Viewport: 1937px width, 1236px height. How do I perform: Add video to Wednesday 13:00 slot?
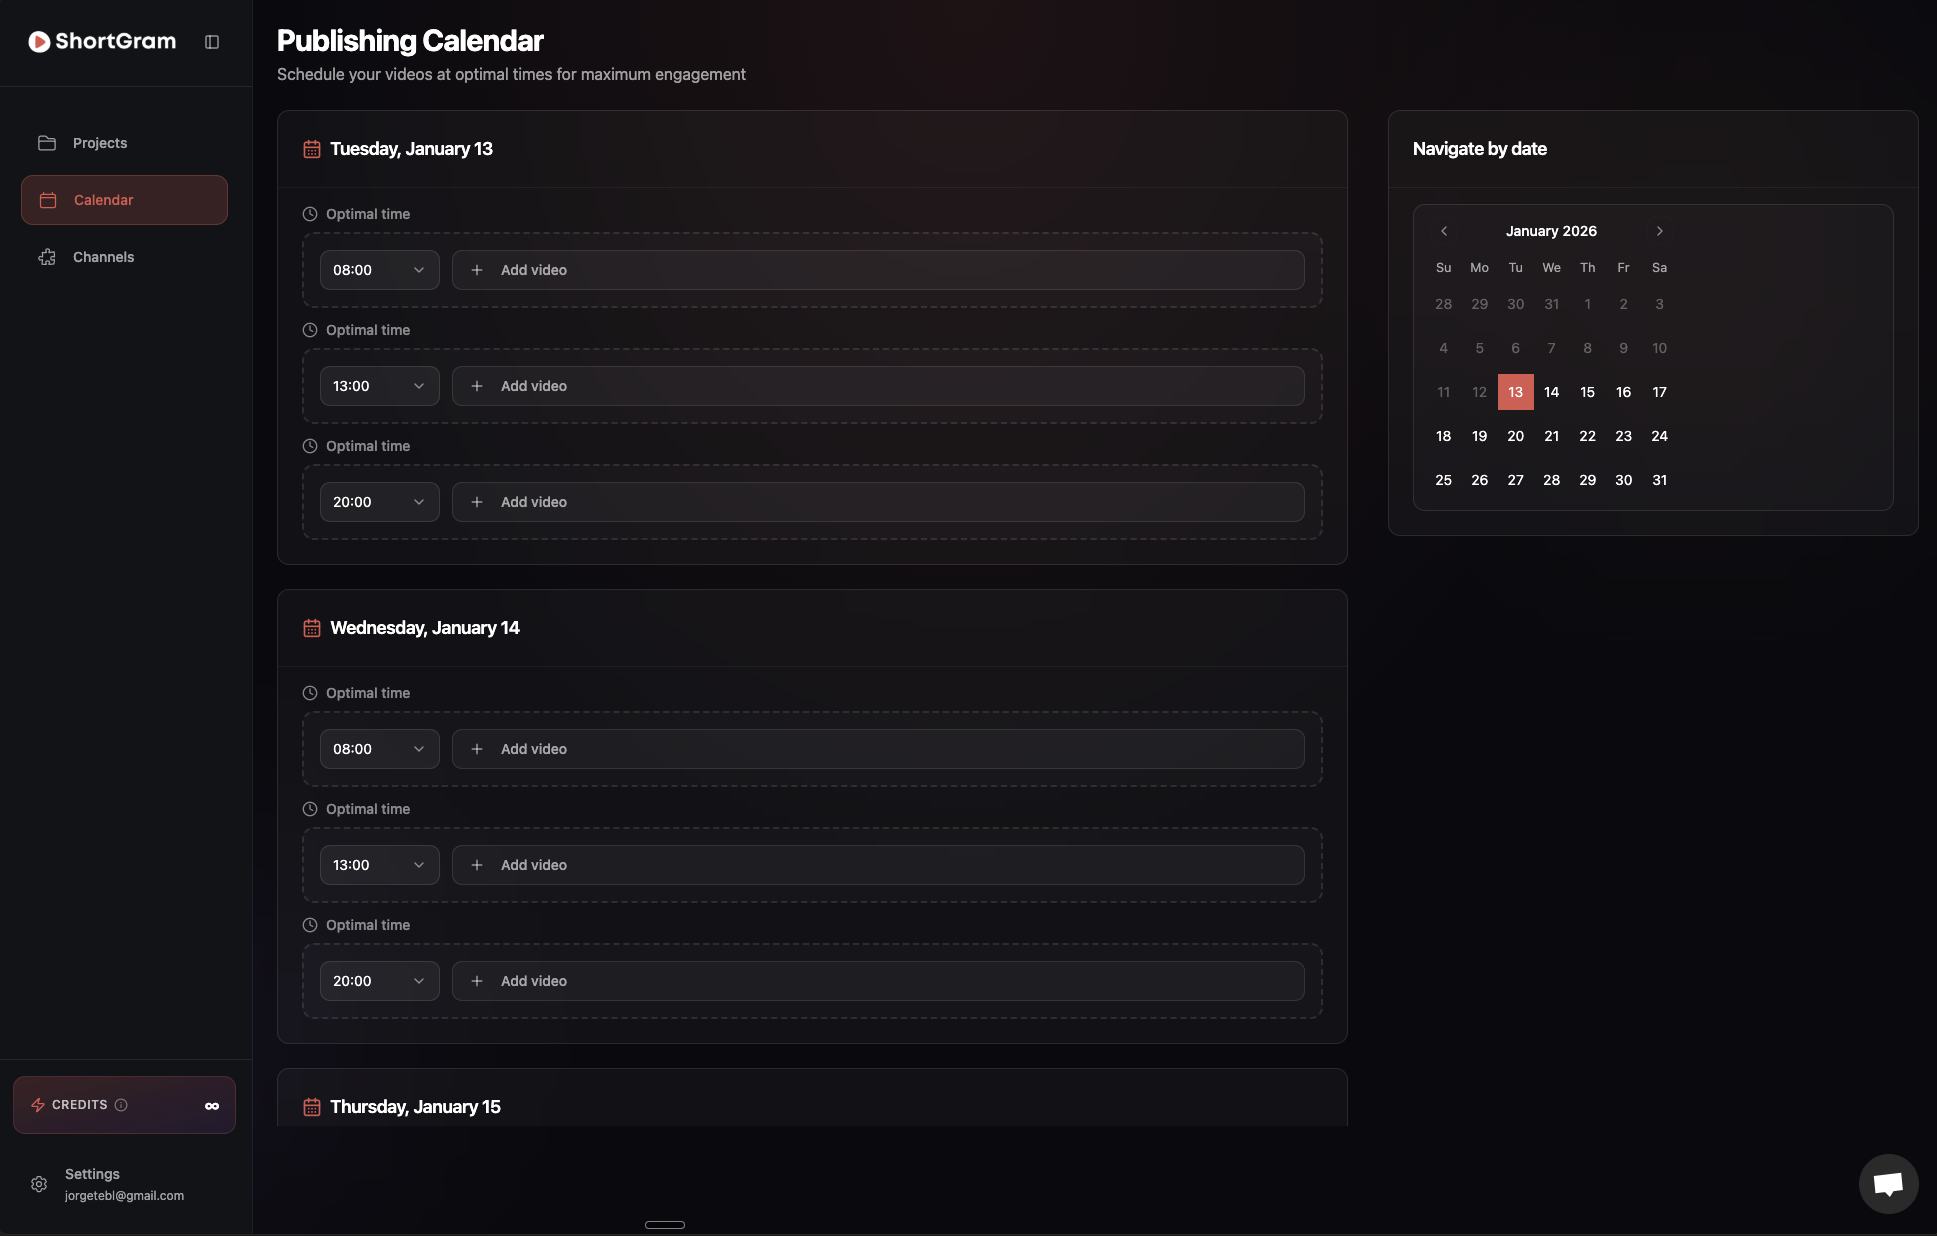[x=877, y=865]
